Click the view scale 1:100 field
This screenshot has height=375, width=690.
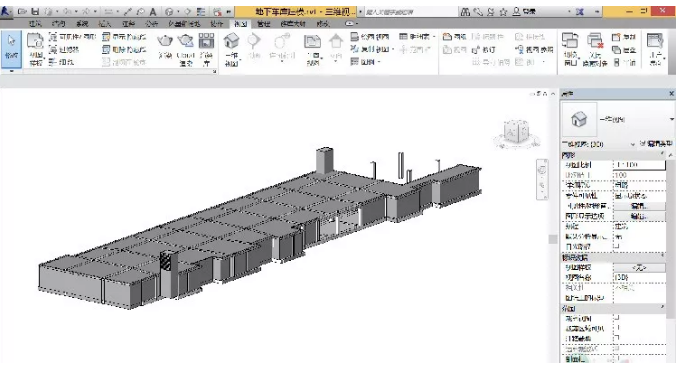(x=639, y=165)
